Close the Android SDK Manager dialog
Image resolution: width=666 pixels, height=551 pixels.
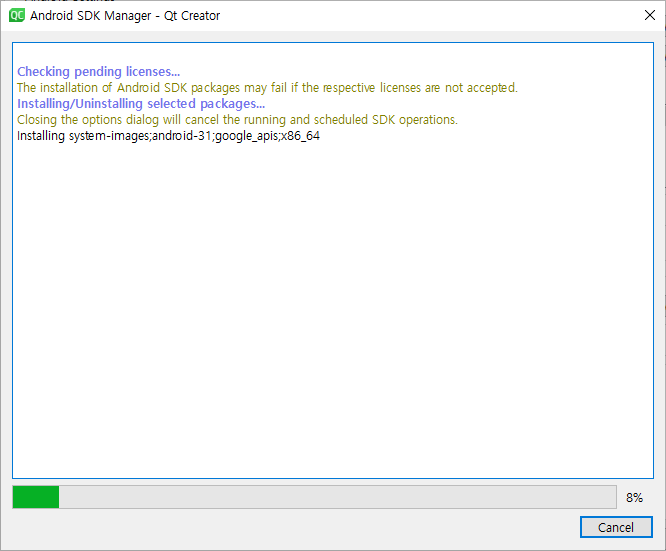click(649, 15)
